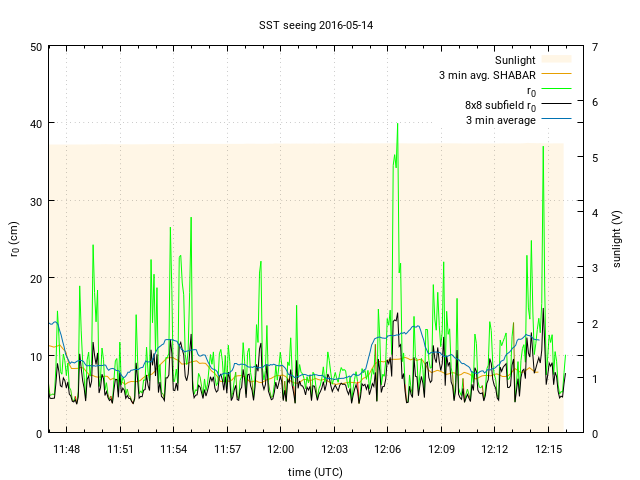The height and width of the screenshot is (480, 640).
Task: Click the 50 tick on left axis
Action: (x=36, y=47)
